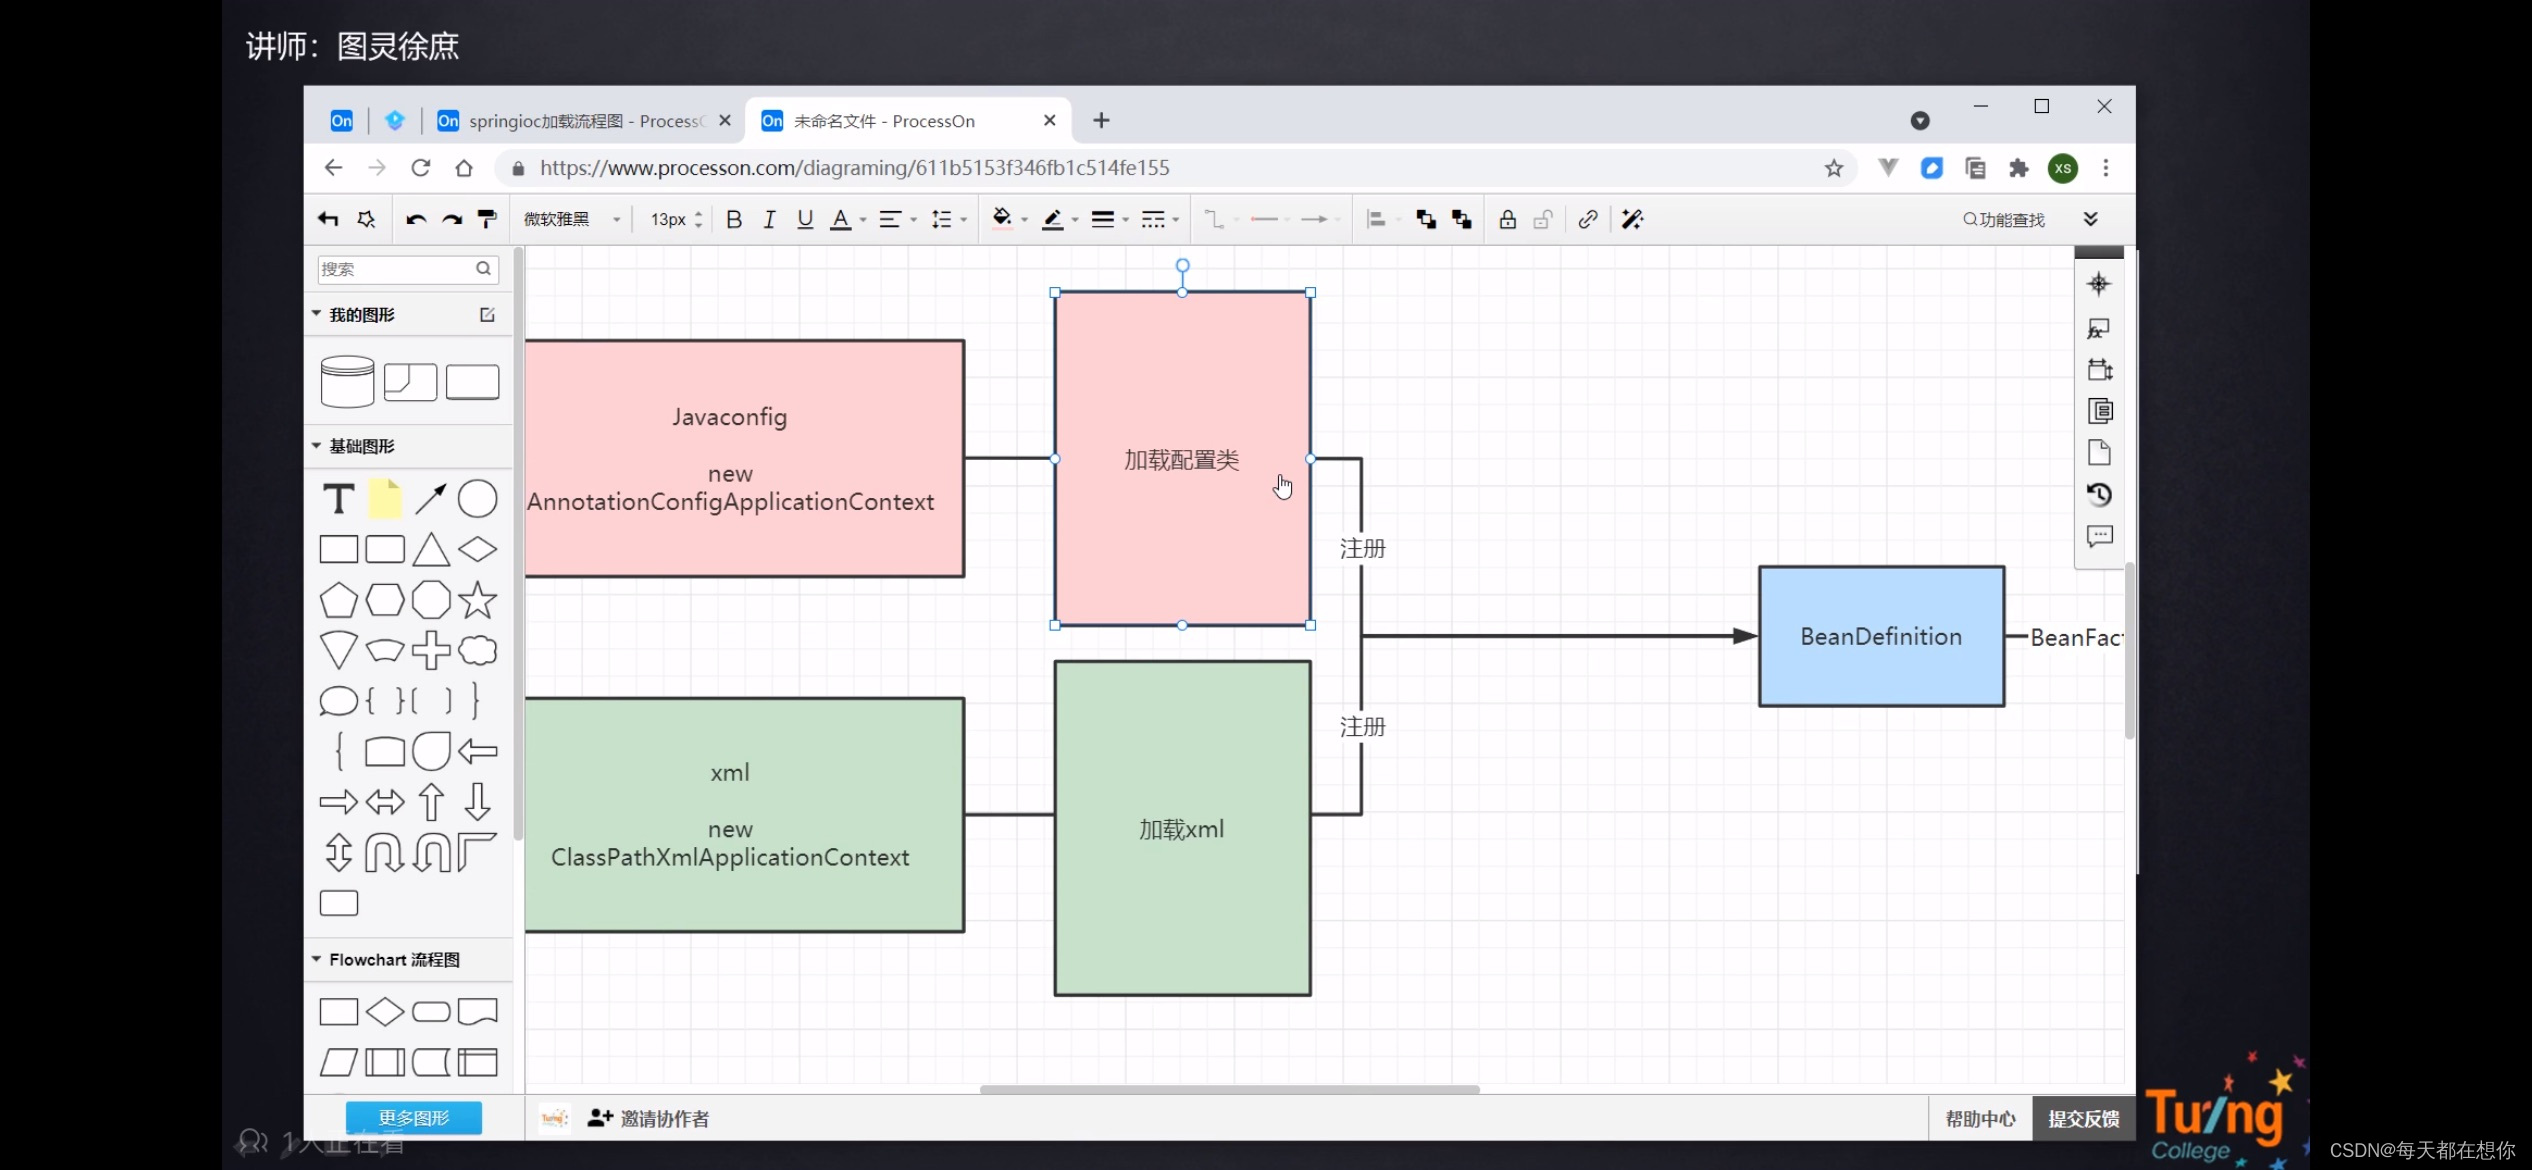Click the edit icon beside 我的图形
2532x1170 pixels.
(x=487, y=315)
